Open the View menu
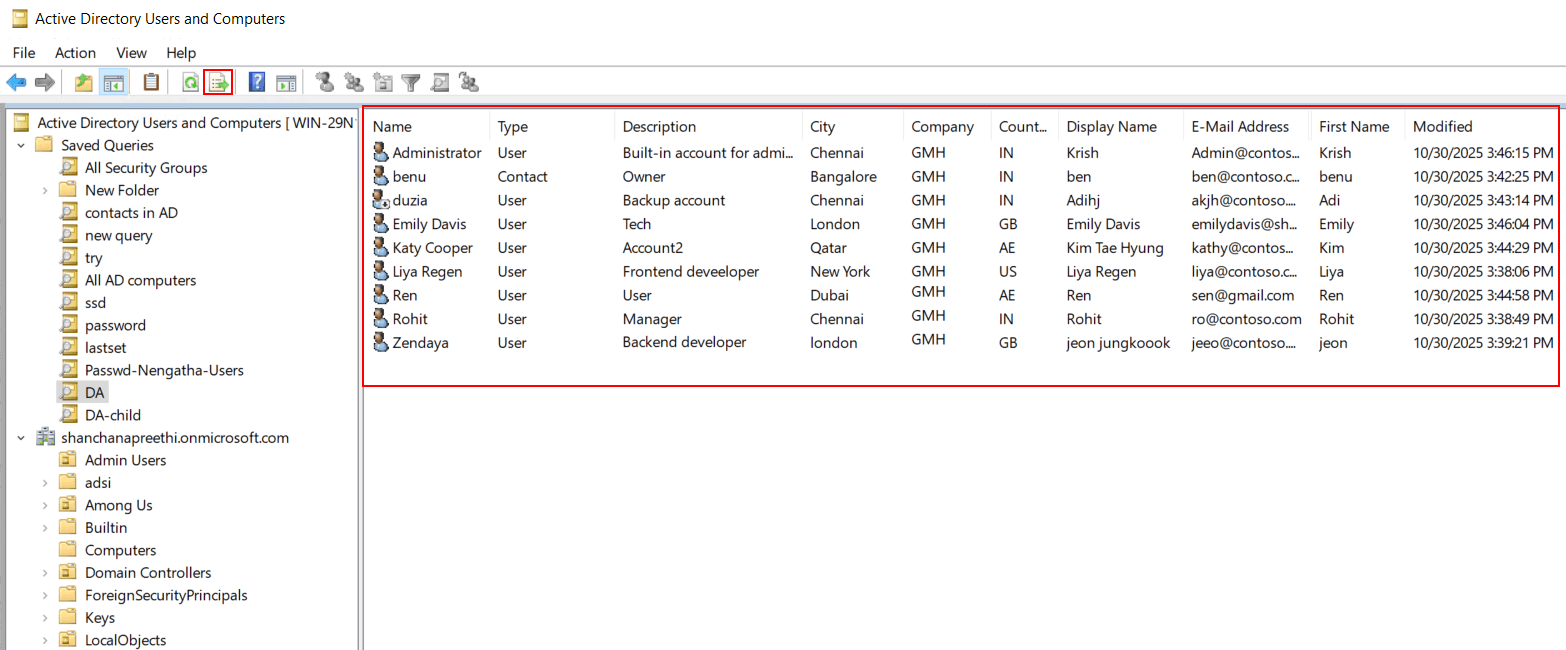1566x650 pixels. pyautogui.click(x=131, y=52)
